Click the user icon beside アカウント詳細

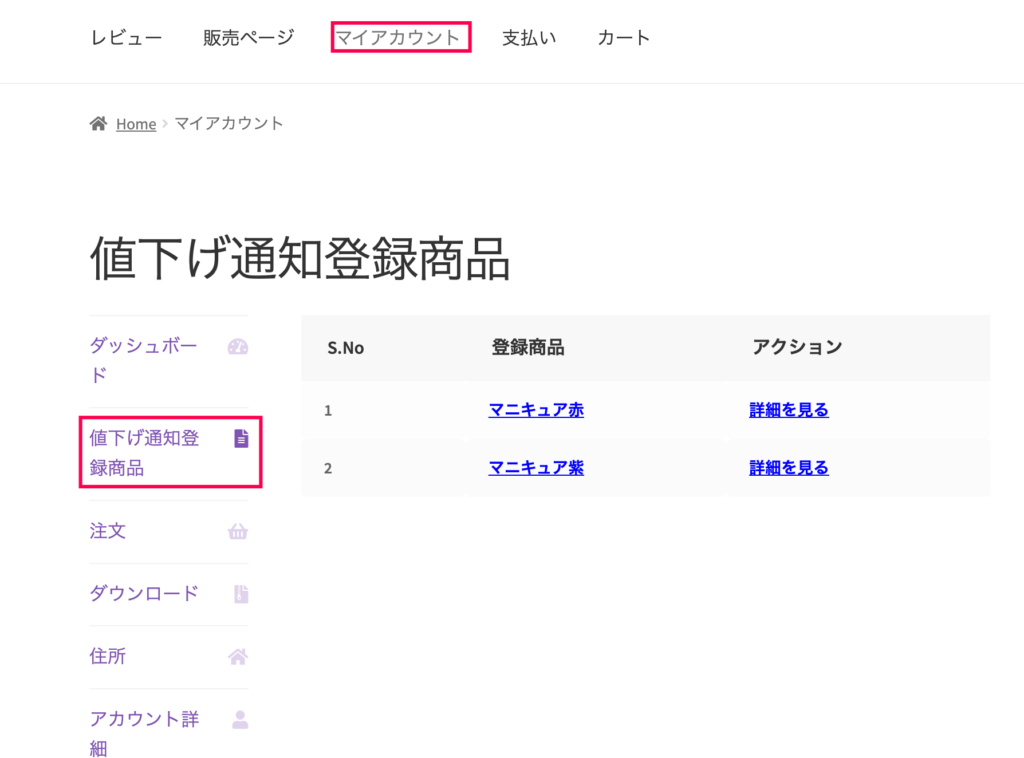coord(240,719)
